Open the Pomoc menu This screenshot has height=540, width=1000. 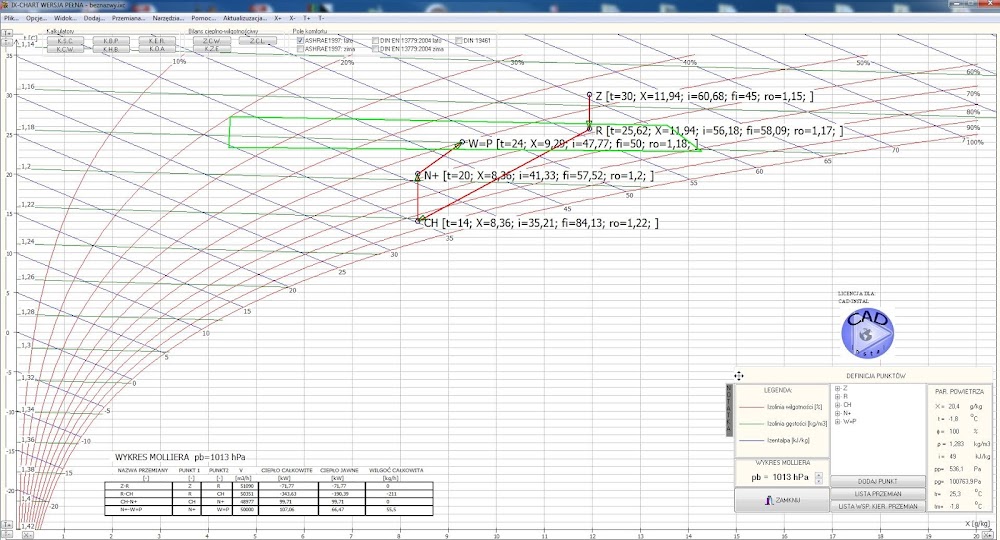[203, 18]
